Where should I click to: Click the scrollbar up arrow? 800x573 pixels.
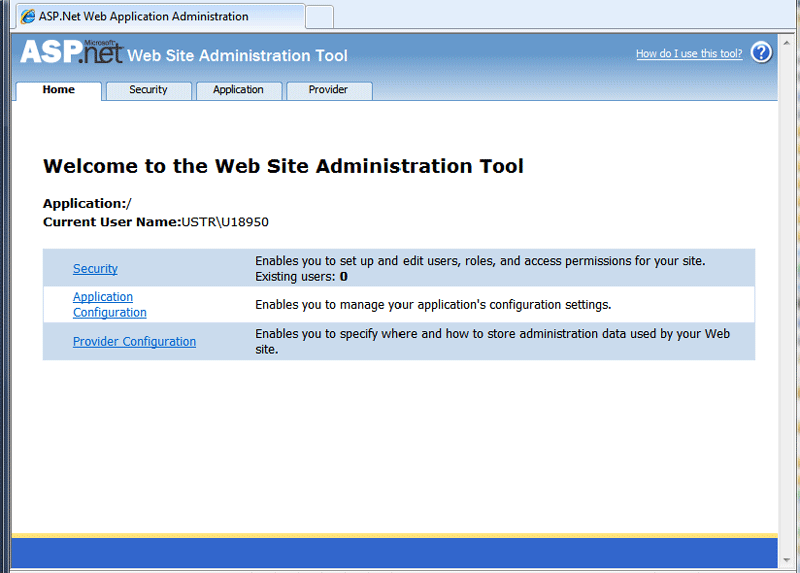786,43
